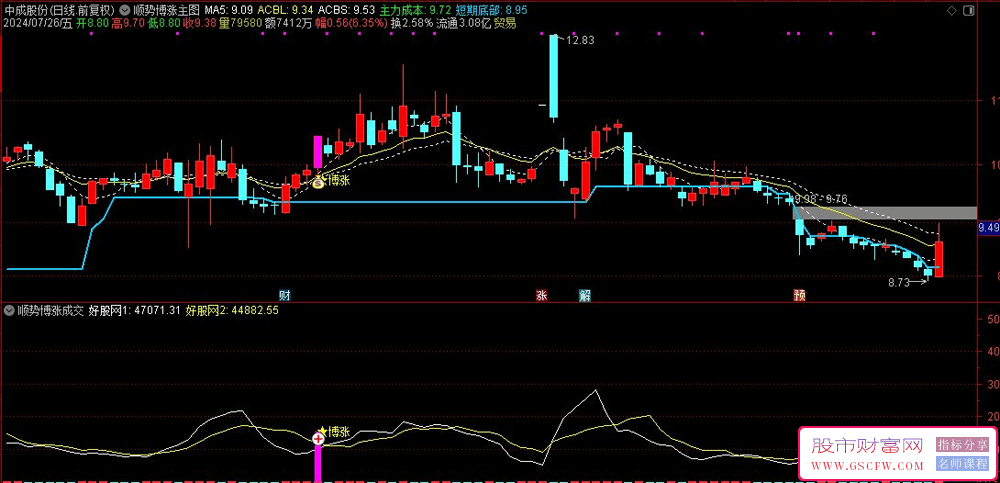The height and width of the screenshot is (483, 1000).
Task: Click the 预 info marker
Action: click(798, 295)
